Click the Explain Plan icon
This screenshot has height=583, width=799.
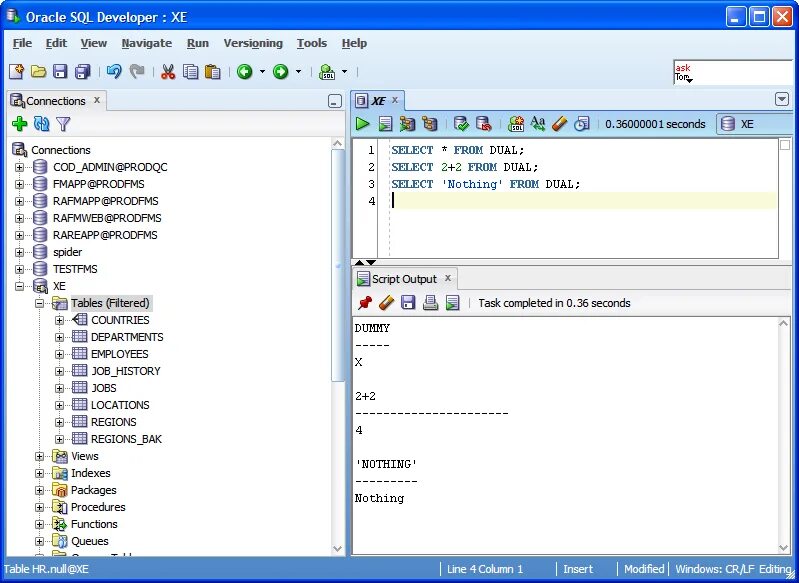tap(430, 124)
